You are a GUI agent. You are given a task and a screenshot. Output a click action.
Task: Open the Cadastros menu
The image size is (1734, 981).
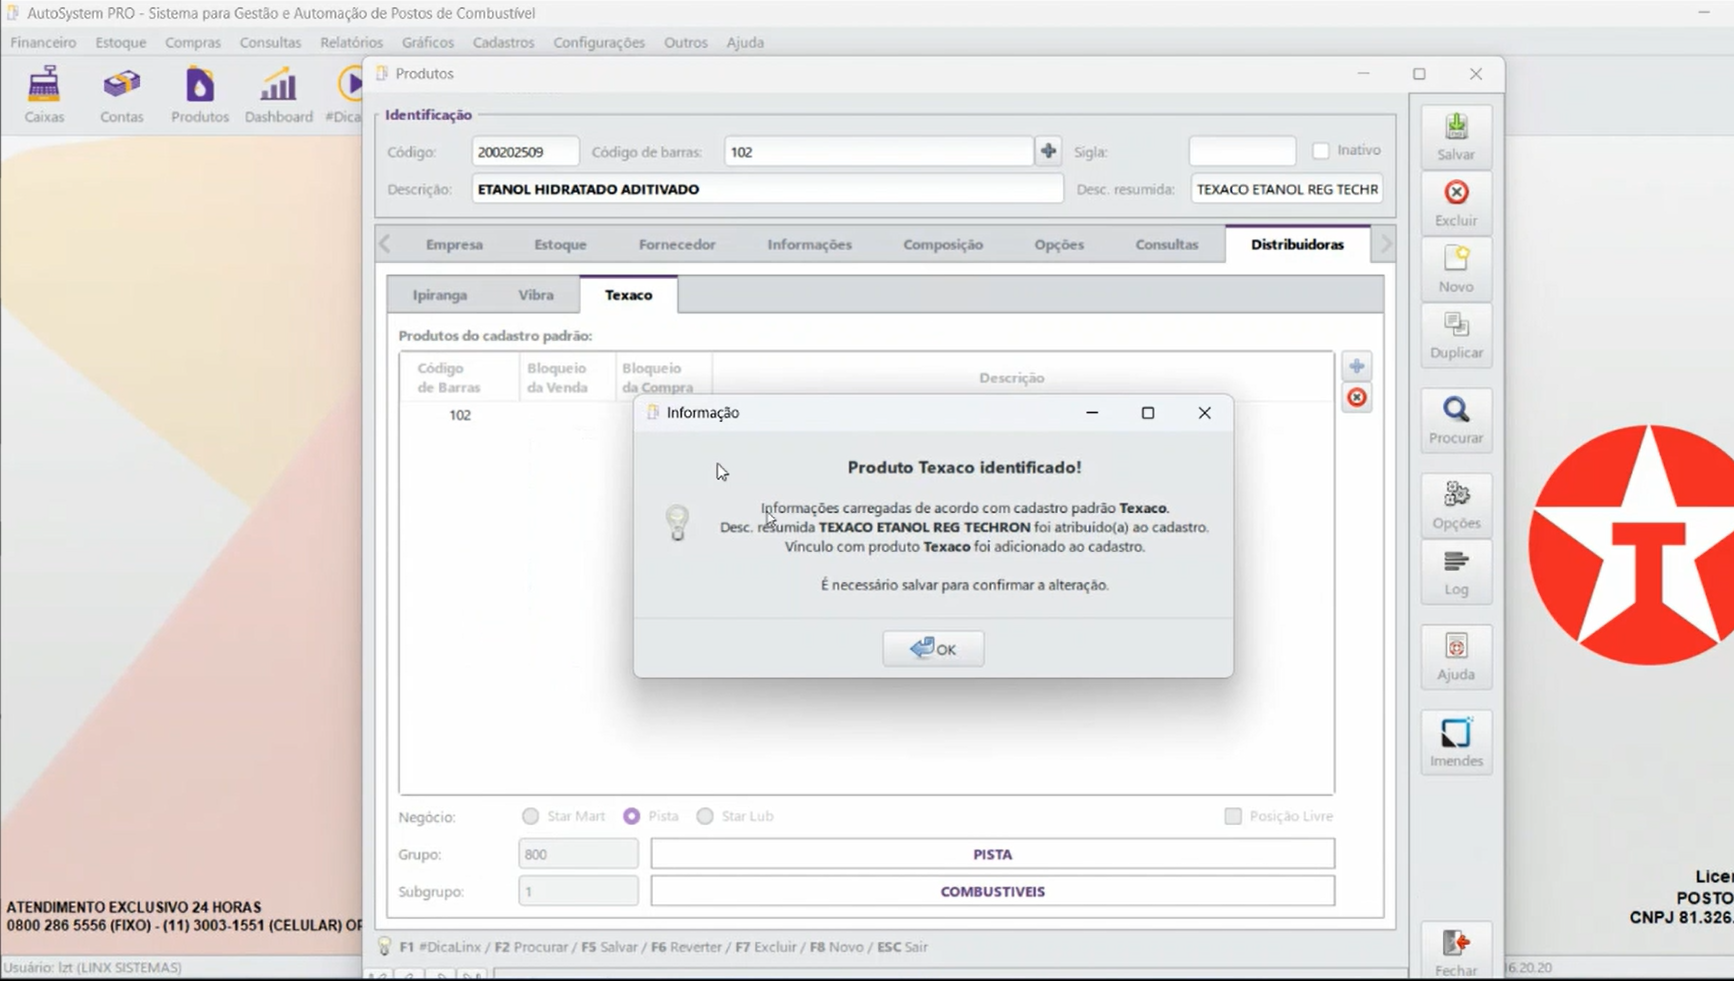[503, 42]
